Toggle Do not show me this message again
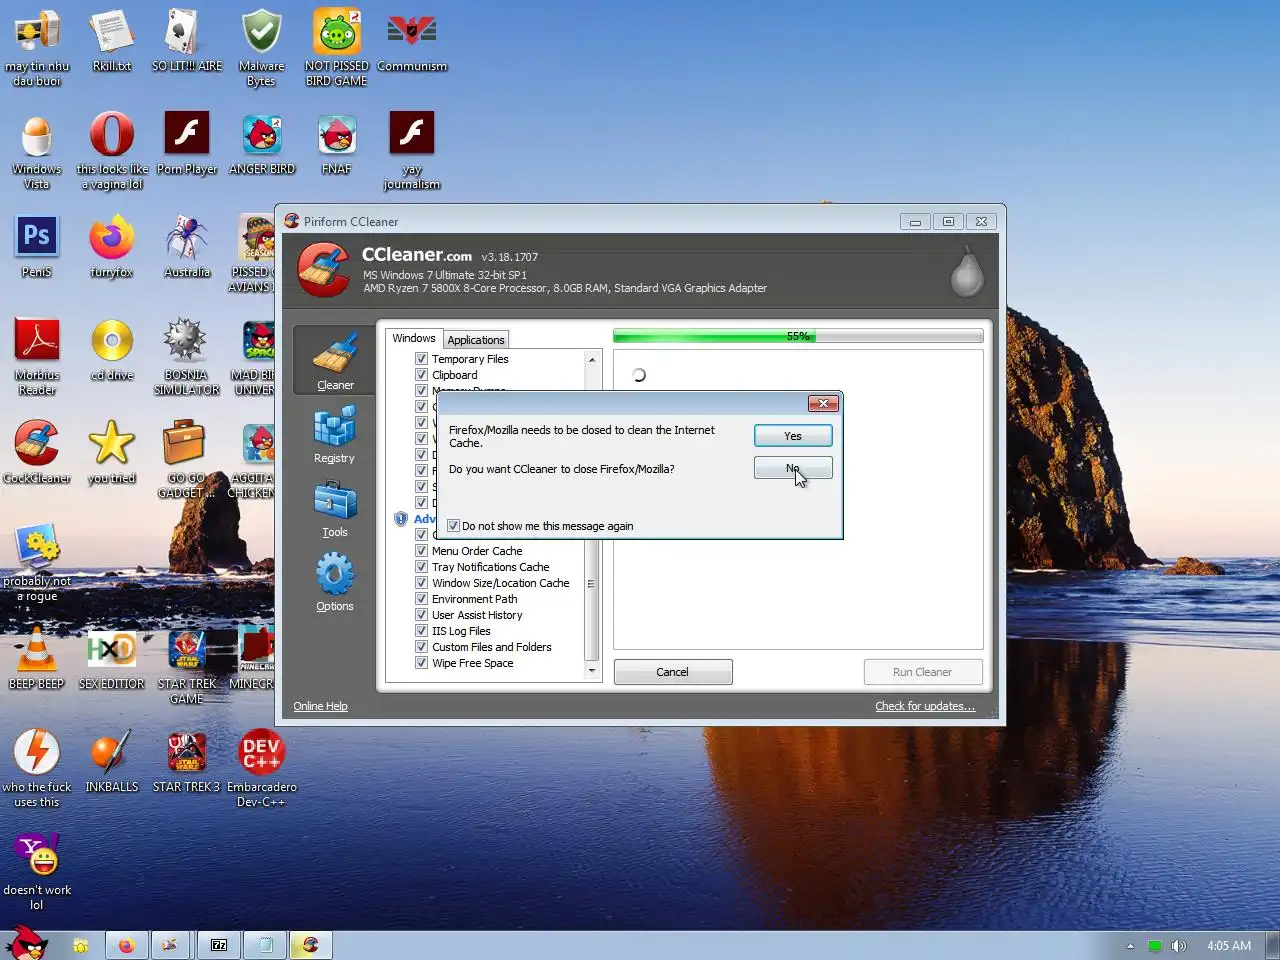Screen dimensions: 1280x960 pyautogui.click(x=453, y=526)
